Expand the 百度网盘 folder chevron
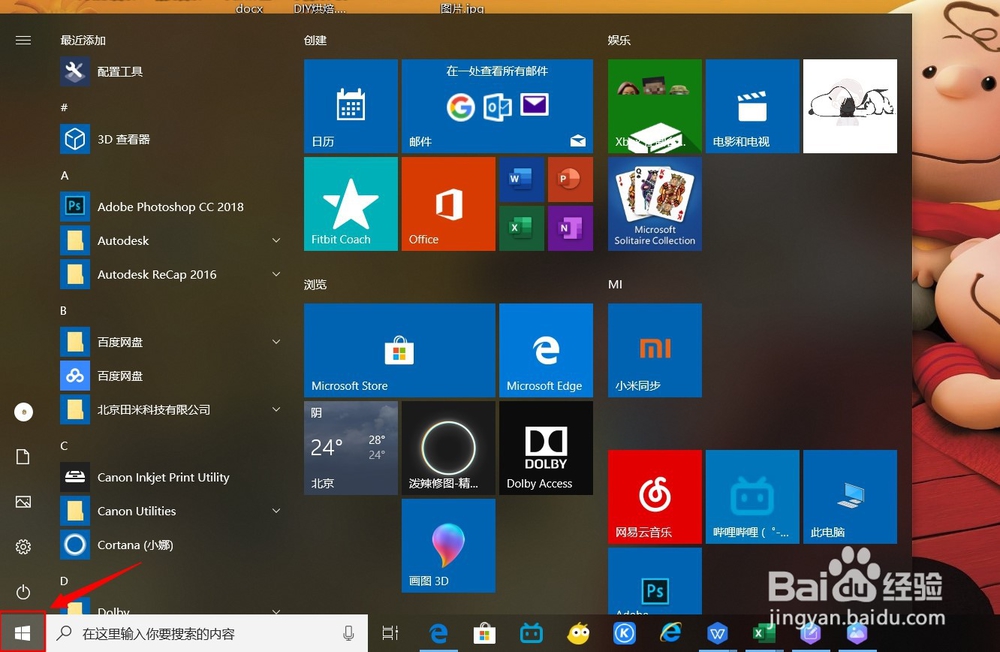Image resolution: width=1000 pixels, height=652 pixels. click(276, 342)
